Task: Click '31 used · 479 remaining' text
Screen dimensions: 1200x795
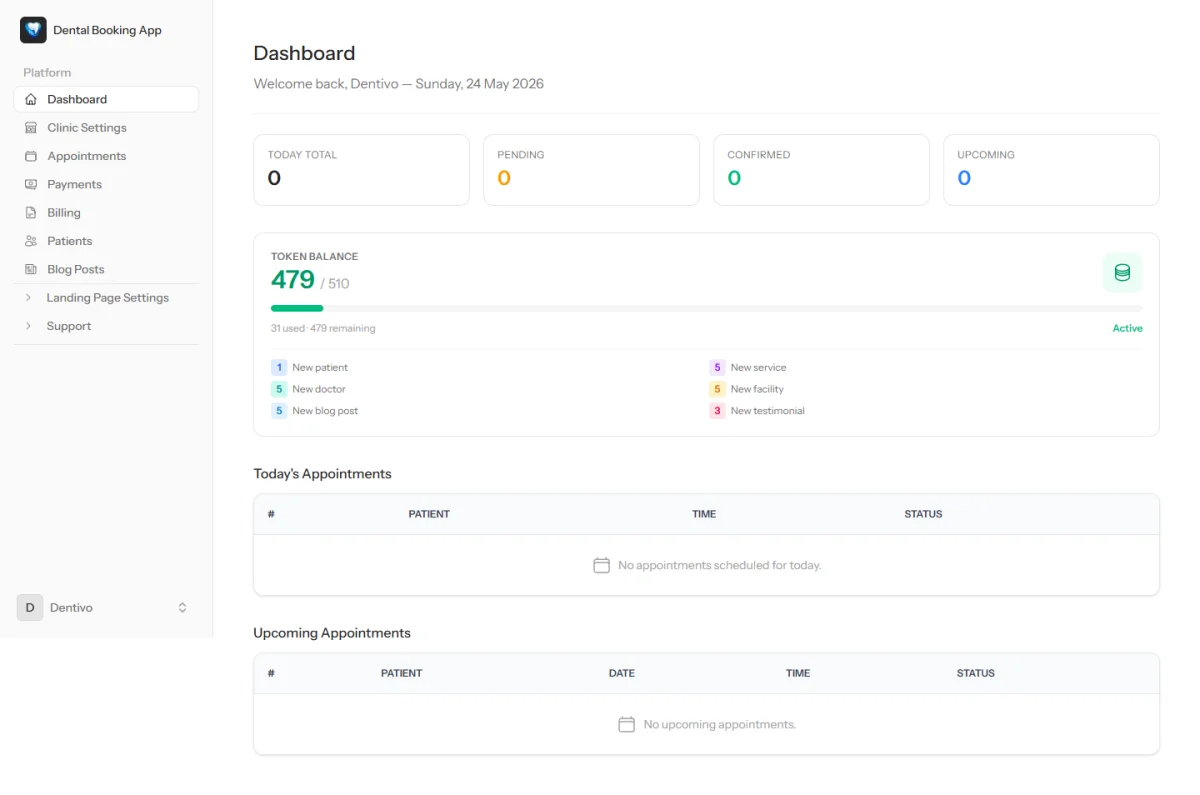Action: click(x=323, y=328)
